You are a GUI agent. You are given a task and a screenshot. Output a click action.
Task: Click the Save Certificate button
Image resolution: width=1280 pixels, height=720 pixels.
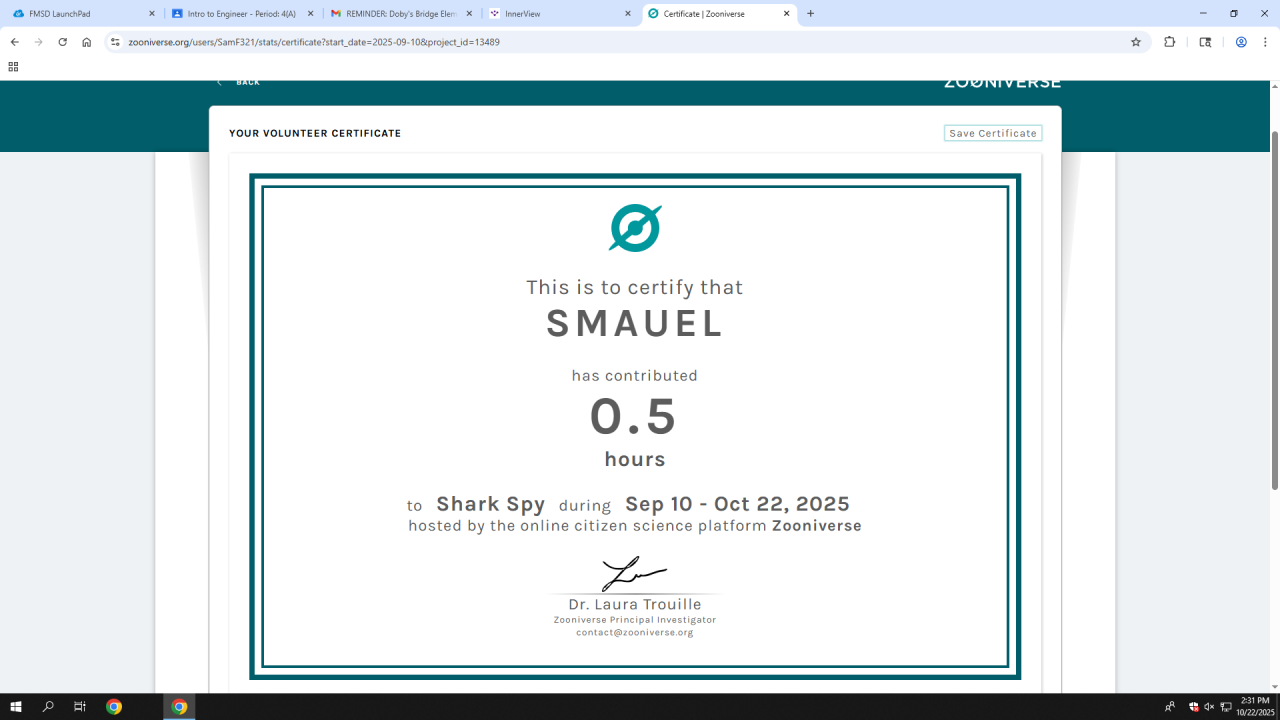tap(993, 133)
